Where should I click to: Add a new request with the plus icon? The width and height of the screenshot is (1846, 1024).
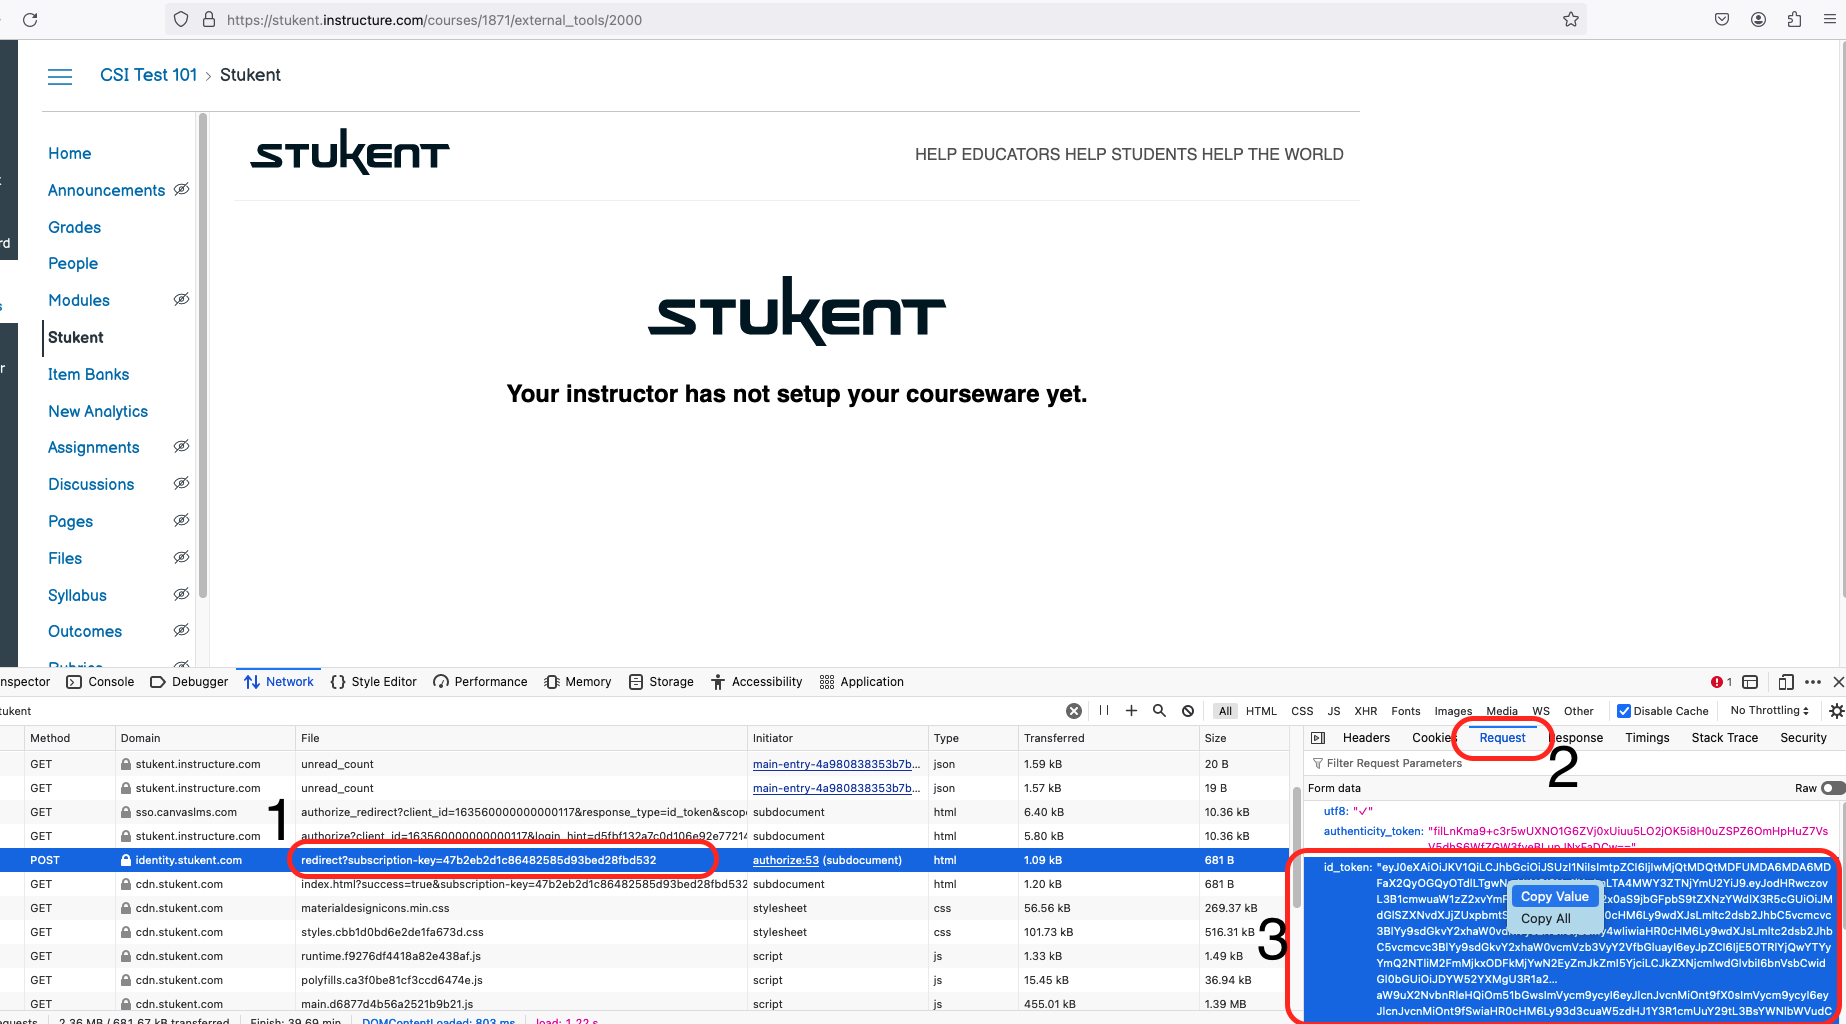(x=1132, y=711)
